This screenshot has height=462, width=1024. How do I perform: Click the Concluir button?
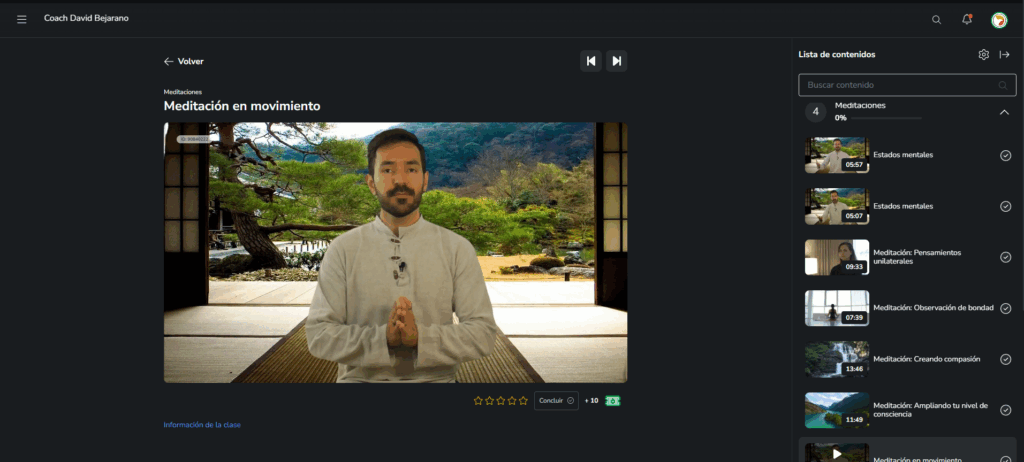click(556, 401)
